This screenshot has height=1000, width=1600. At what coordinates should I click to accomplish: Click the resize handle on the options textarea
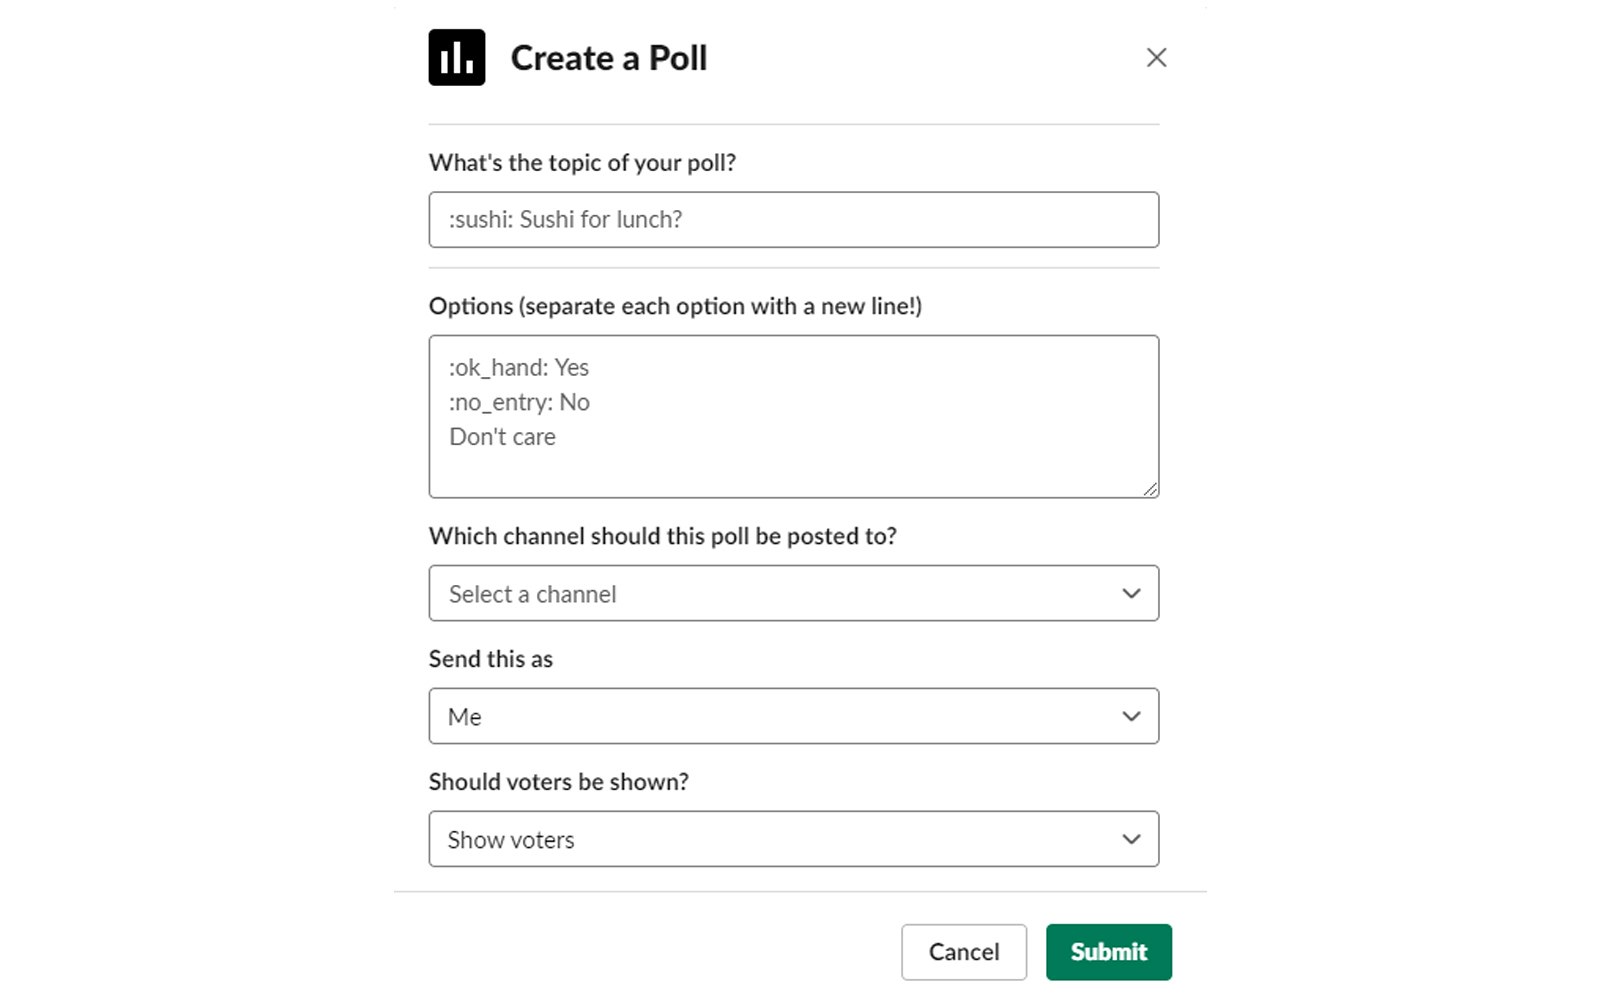click(x=1152, y=488)
